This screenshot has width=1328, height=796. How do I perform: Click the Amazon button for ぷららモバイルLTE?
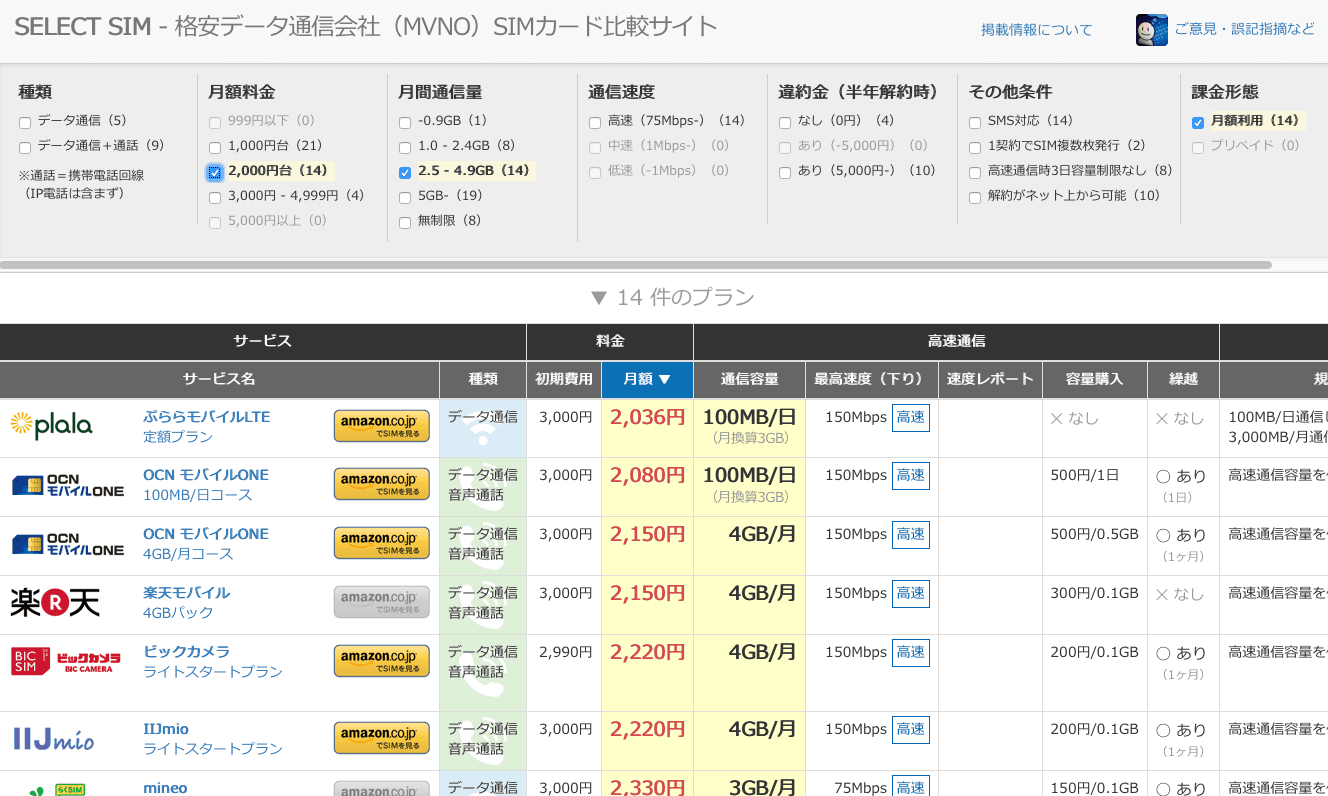(382, 426)
